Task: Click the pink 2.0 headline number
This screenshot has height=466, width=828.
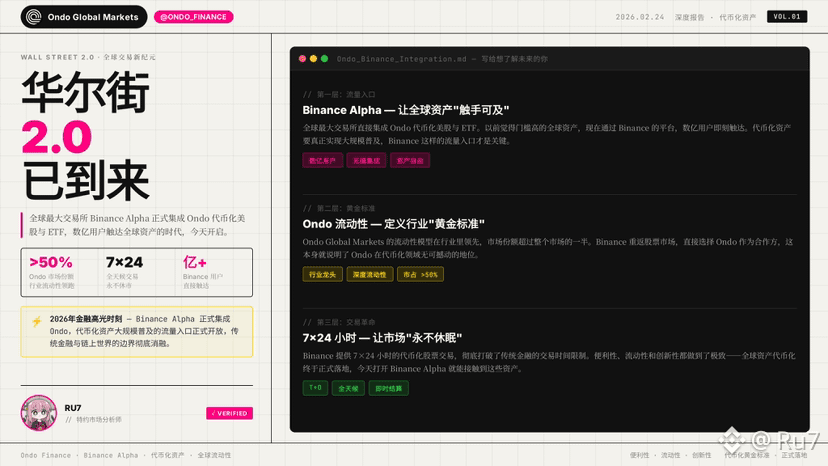Action: [57, 137]
